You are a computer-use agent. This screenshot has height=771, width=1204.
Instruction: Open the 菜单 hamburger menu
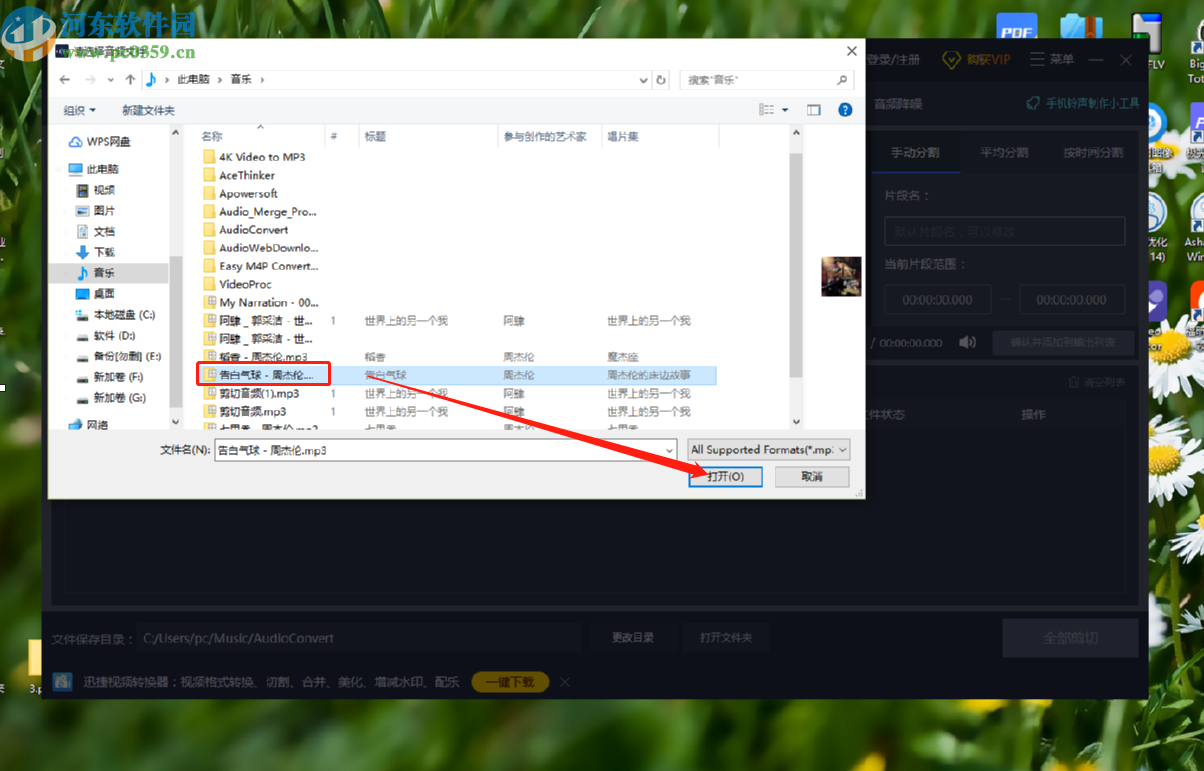(1037, 59)
